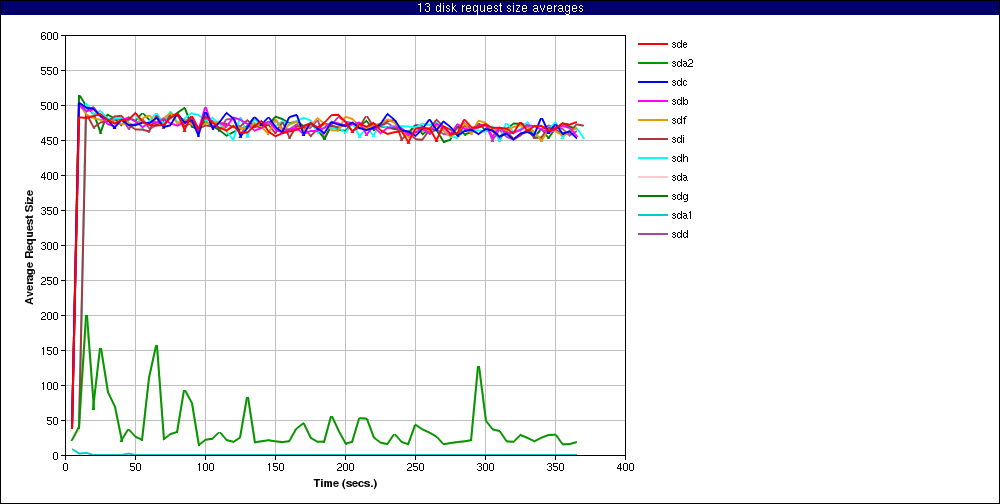Screen dimensions: 1000x504
Task: Click the x-axis tick value 300
Action: click(x=485, y=467)
